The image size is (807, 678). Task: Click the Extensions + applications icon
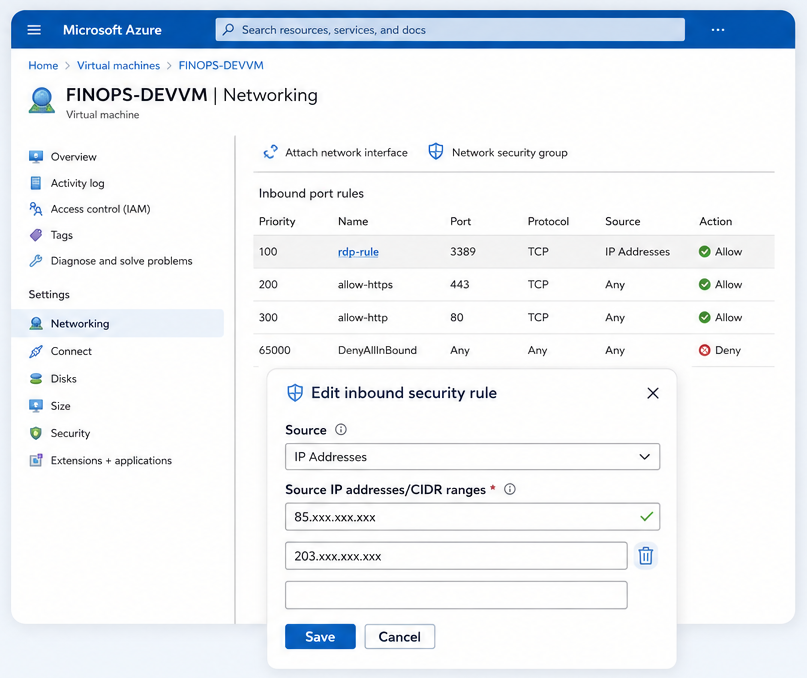[x=36, y=460]
